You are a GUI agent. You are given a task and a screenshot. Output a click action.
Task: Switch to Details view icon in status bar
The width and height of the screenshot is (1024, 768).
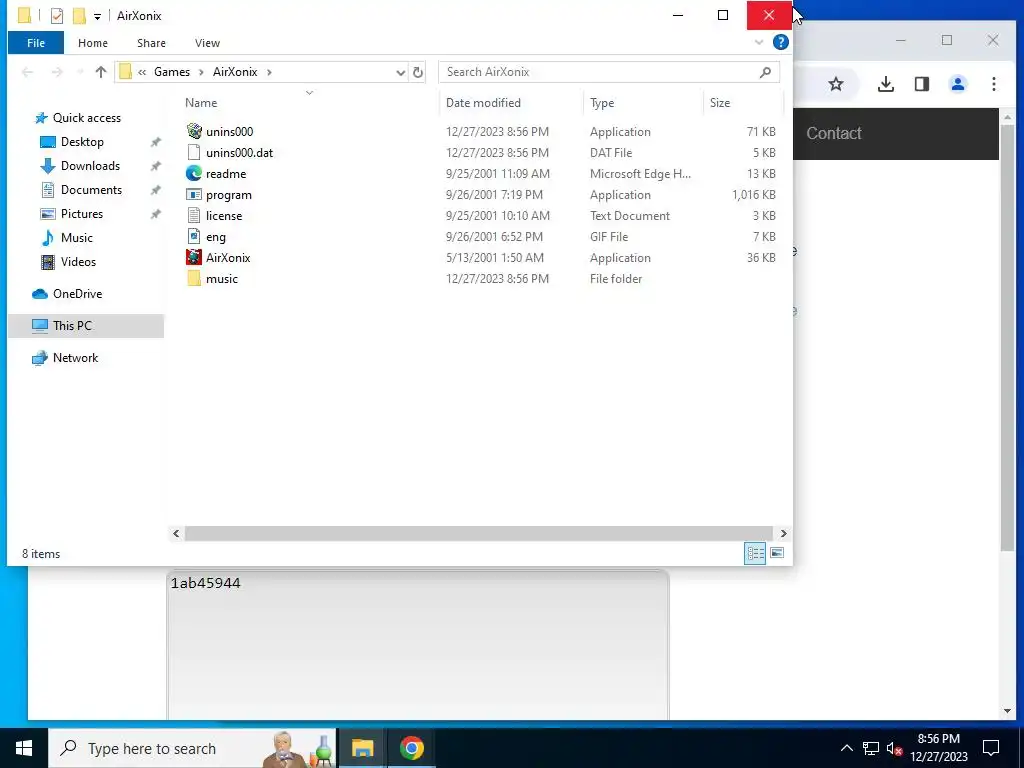click(x=755, y=553)
